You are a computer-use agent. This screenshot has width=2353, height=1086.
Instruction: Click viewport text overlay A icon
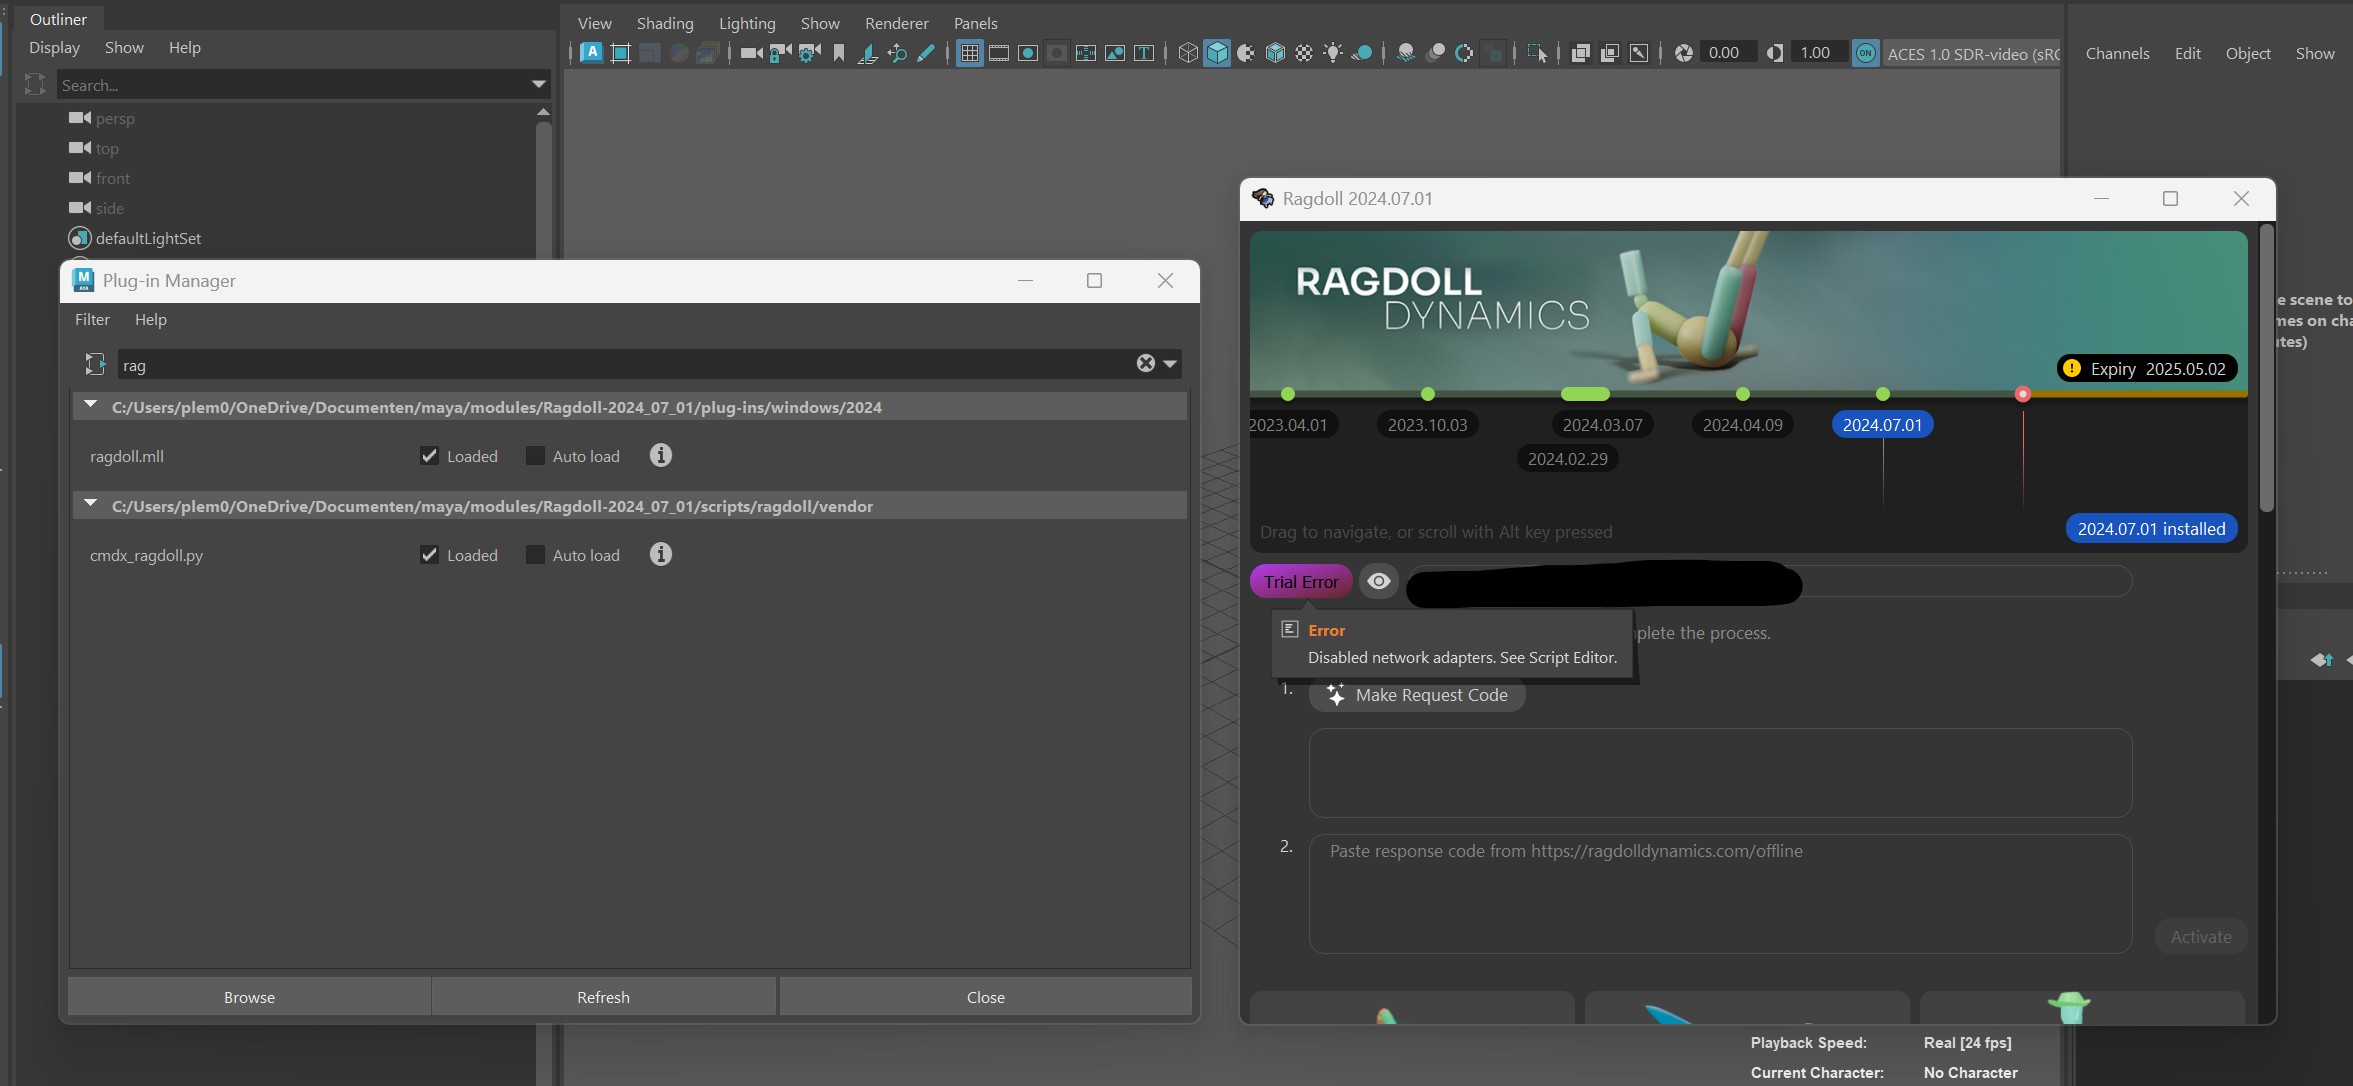[591, 53]
